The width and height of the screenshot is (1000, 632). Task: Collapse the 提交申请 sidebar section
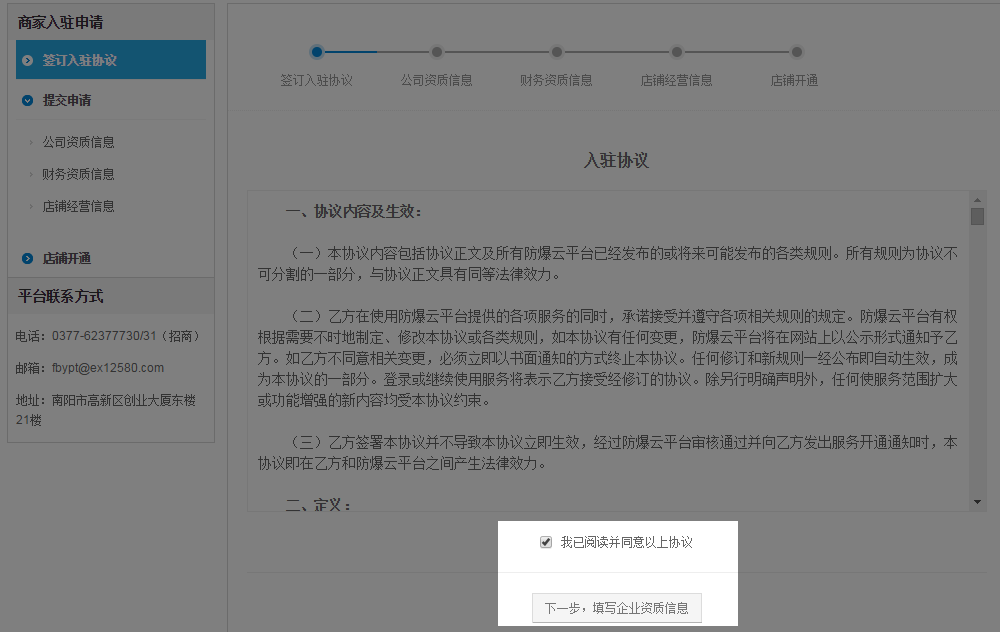pyautogui.click(x=67, y=100)
